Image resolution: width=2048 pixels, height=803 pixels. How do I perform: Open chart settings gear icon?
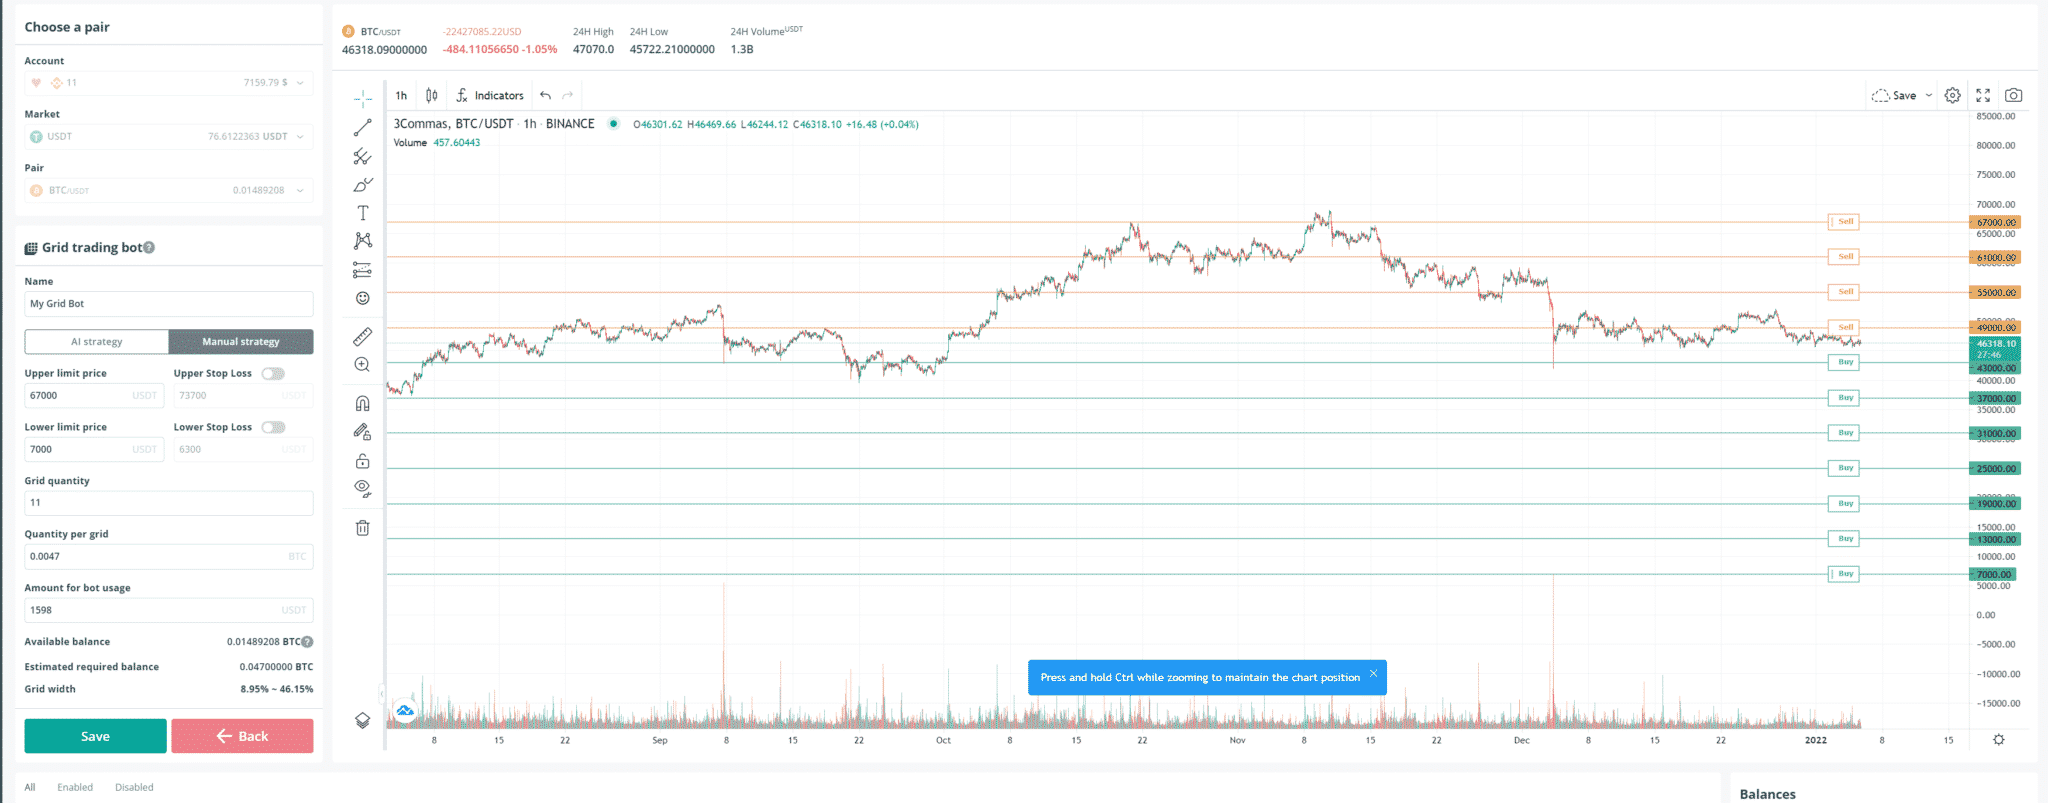1953,96
